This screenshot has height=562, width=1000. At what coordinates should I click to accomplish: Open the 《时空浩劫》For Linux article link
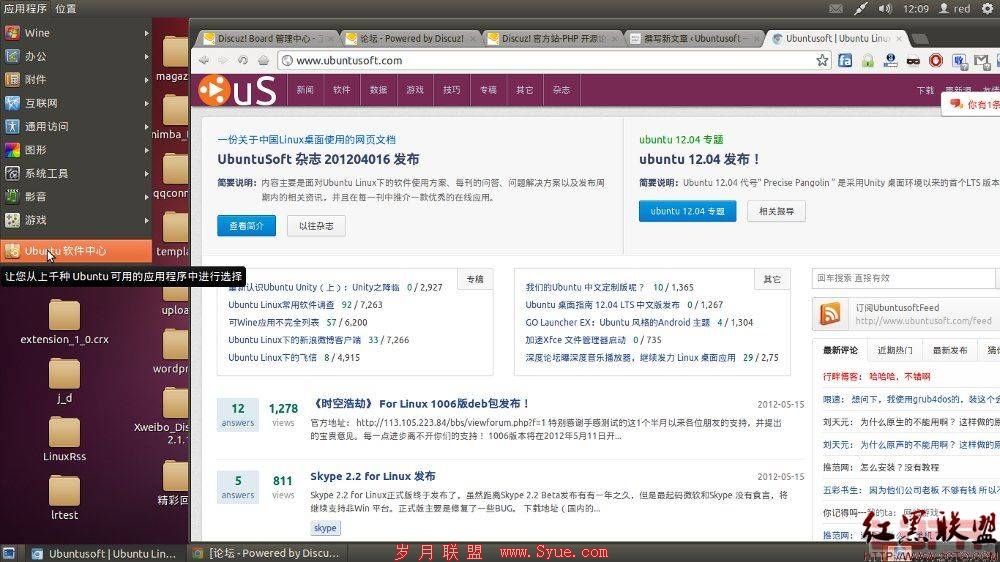pyautogui.click(x=420, y=404)
